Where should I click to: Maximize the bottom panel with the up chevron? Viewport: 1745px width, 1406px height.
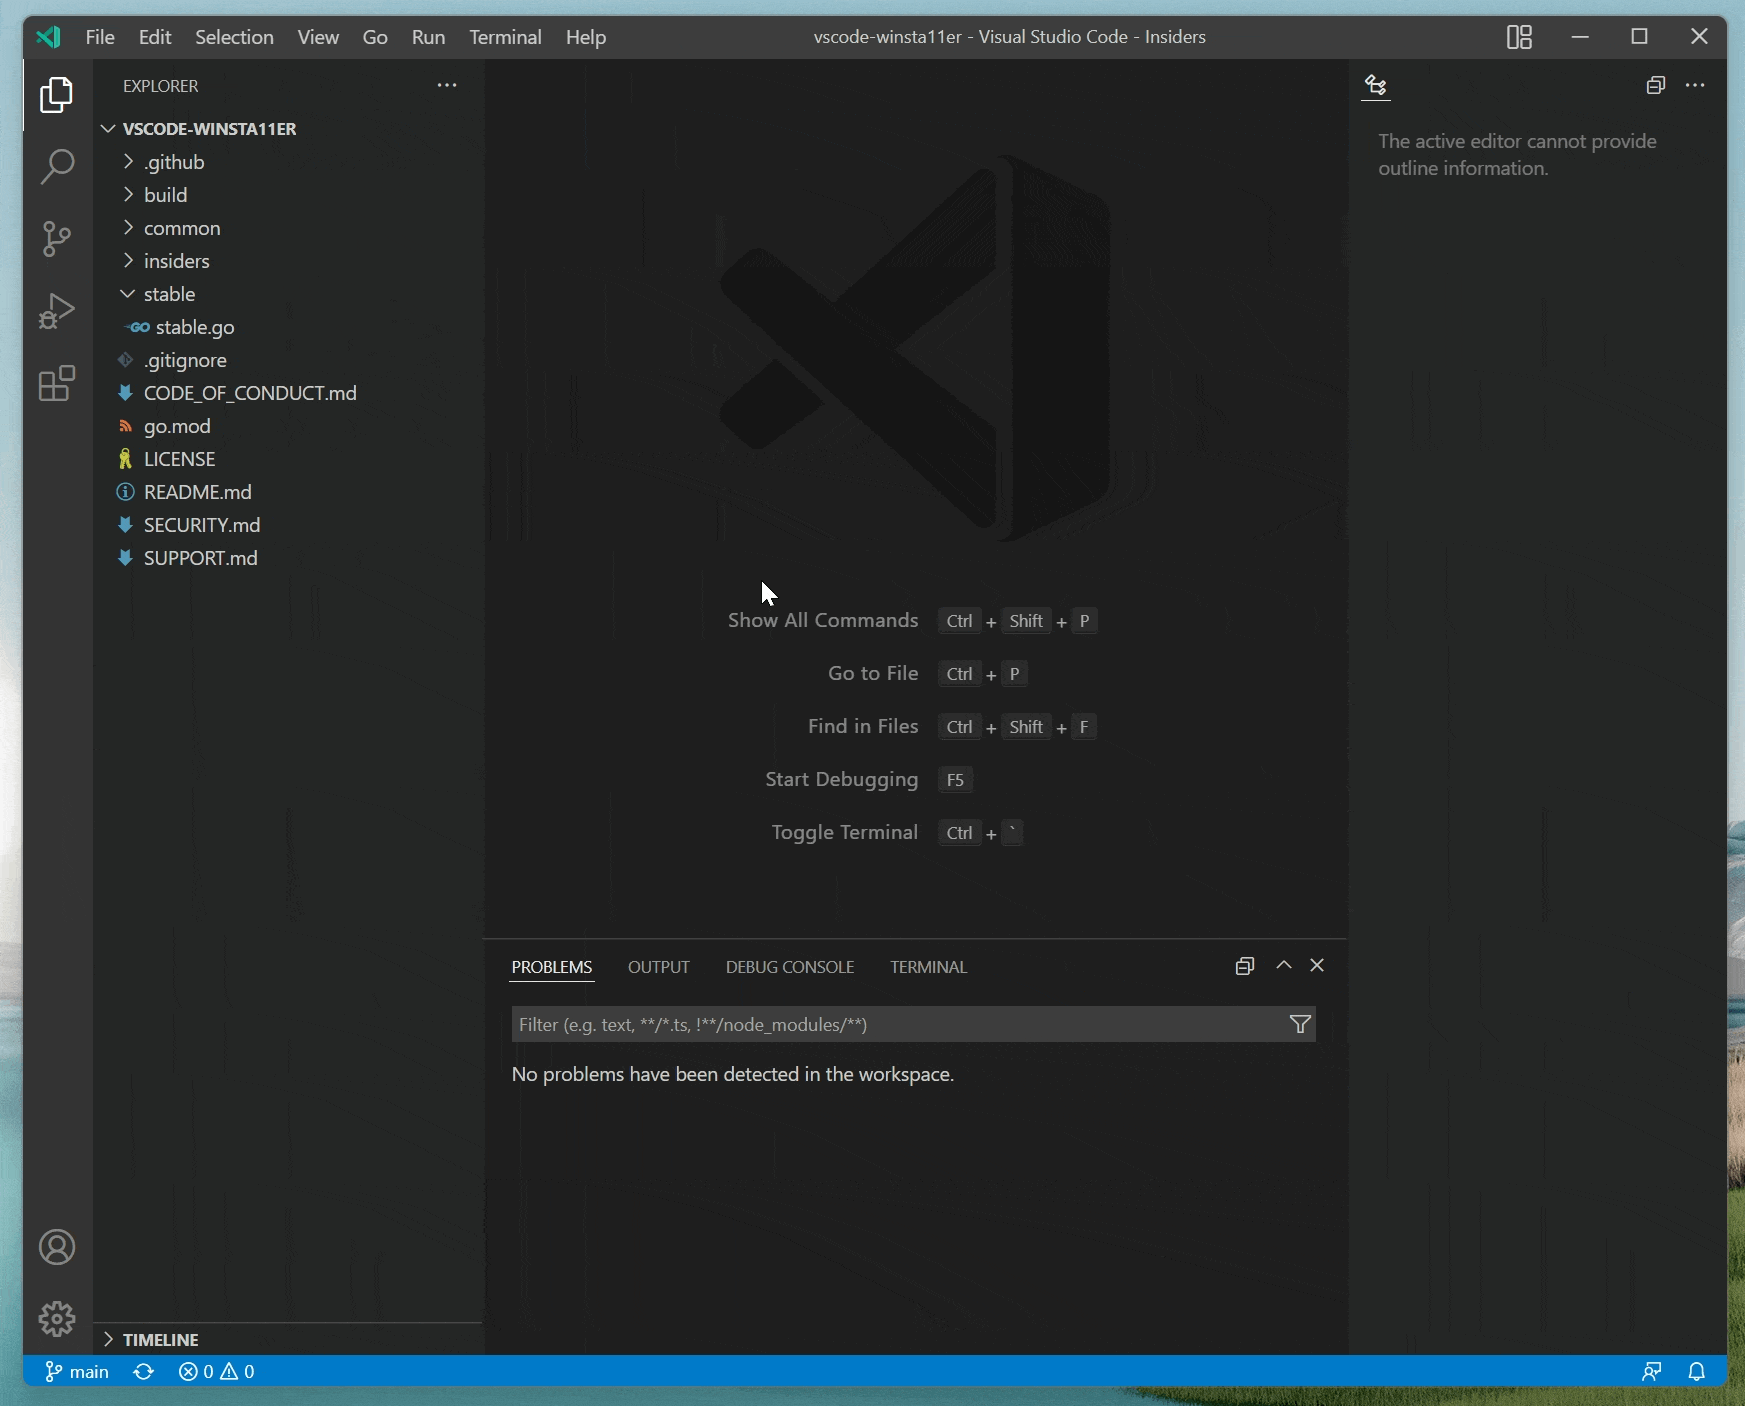point(1284,965)
